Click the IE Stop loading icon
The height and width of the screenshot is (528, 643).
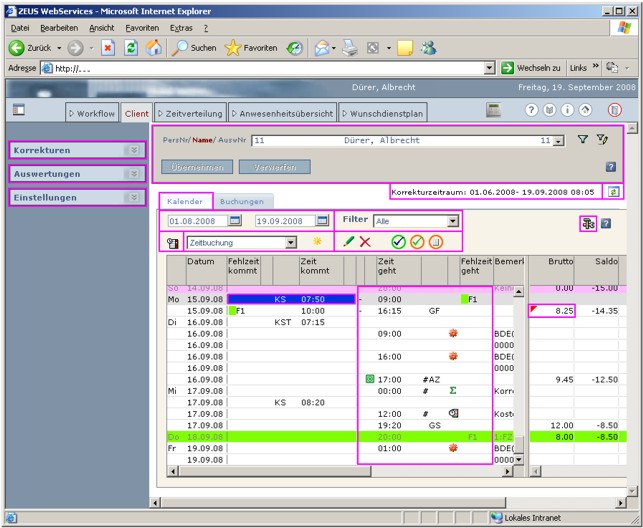(107, 48)
